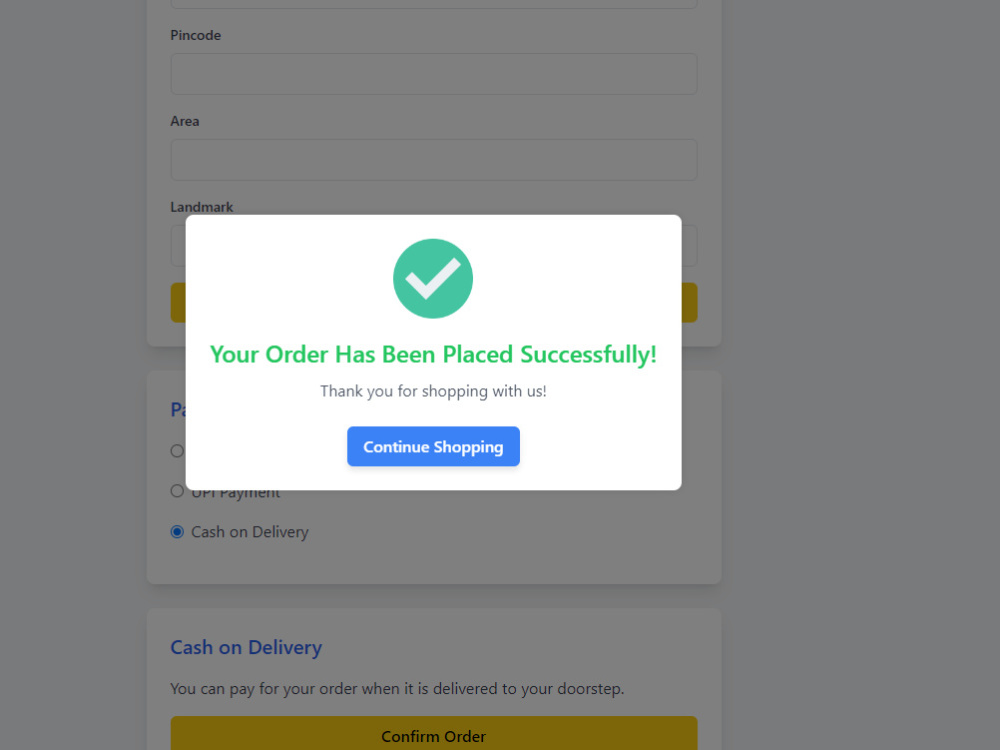Select the first payment option radio button
This screenshot has width=1000, height=750.
coord(177,451)
